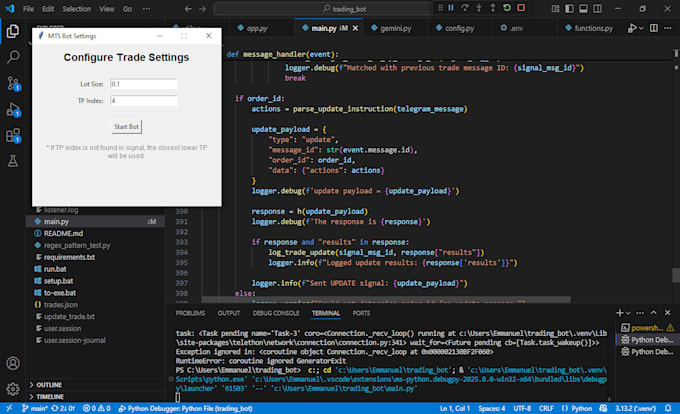Switch to the gemini.py editor tab

point(392,28)
